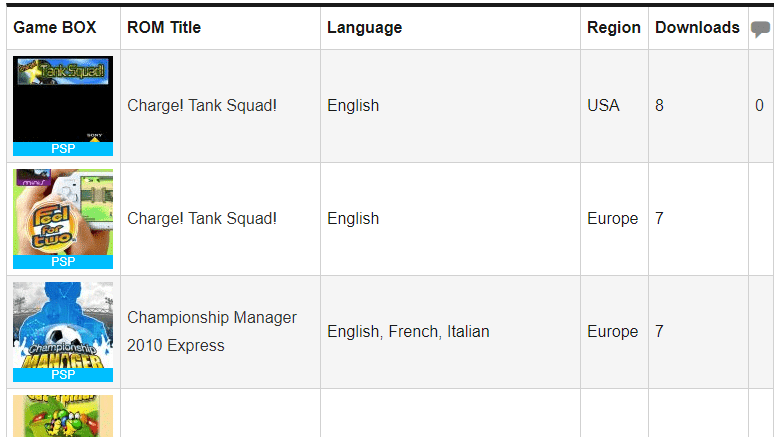The image size is (780, 437).
Task: Click the English, French, Italian language cell
Action: coord(408,331)
